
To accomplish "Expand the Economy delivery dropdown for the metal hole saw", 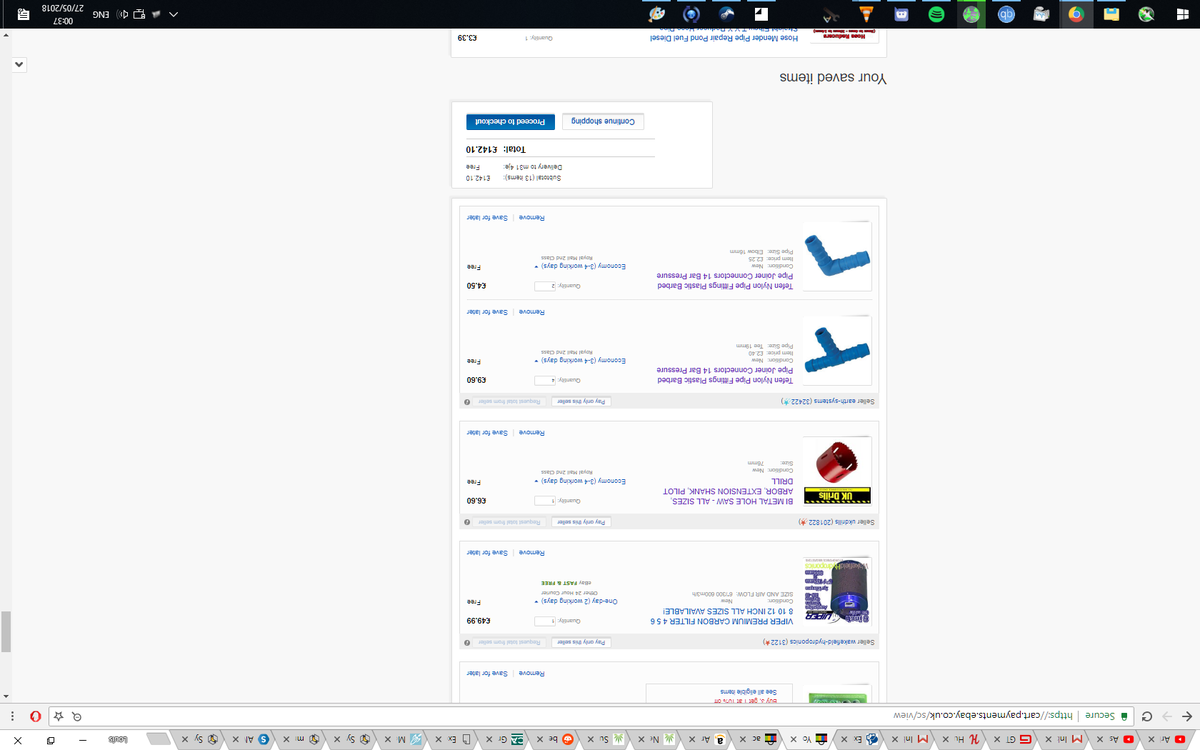I will (x=534, y=481).
